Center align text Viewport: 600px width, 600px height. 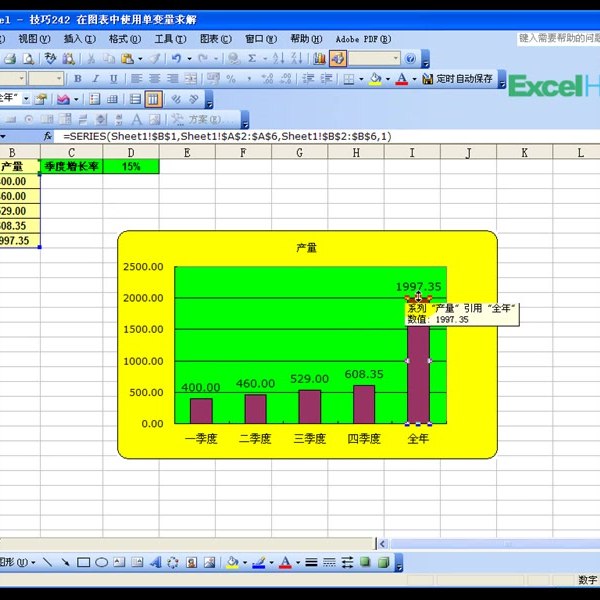[154, 79]
